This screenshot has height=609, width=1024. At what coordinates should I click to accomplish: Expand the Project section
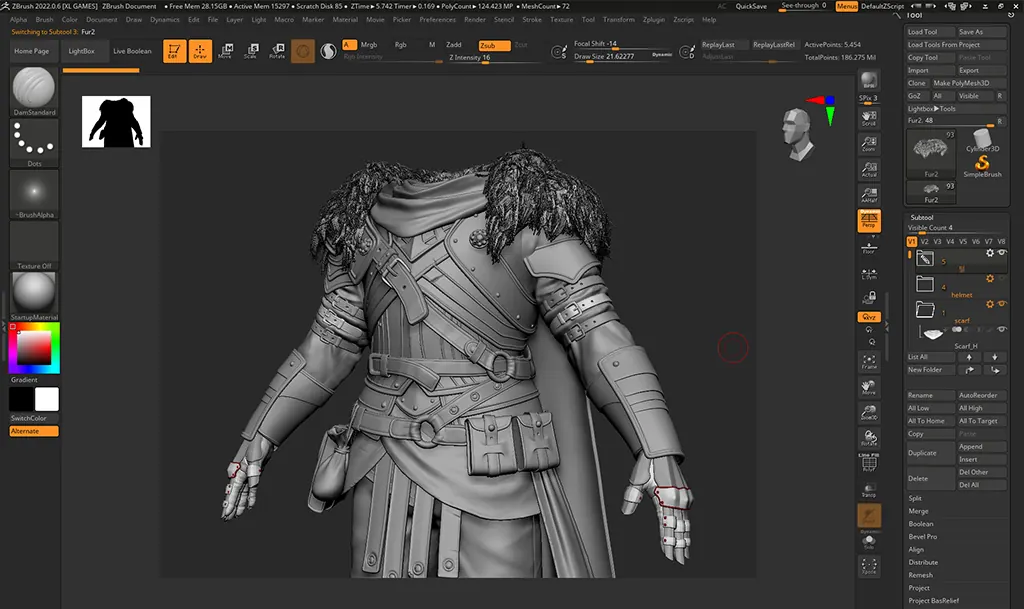coord(919,587)
